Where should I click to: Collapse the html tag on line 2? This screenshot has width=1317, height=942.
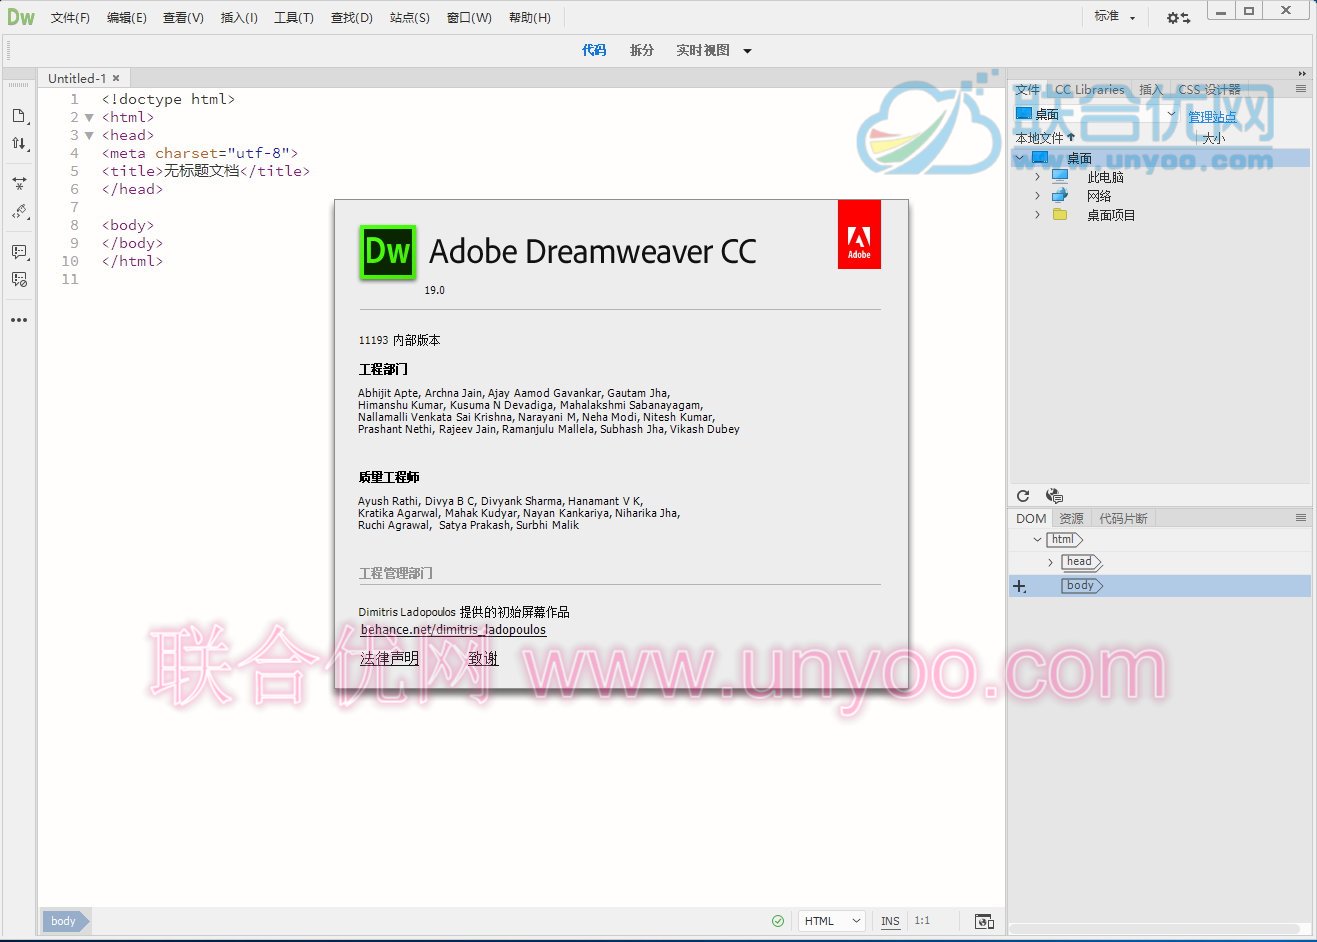pos(89,118)
